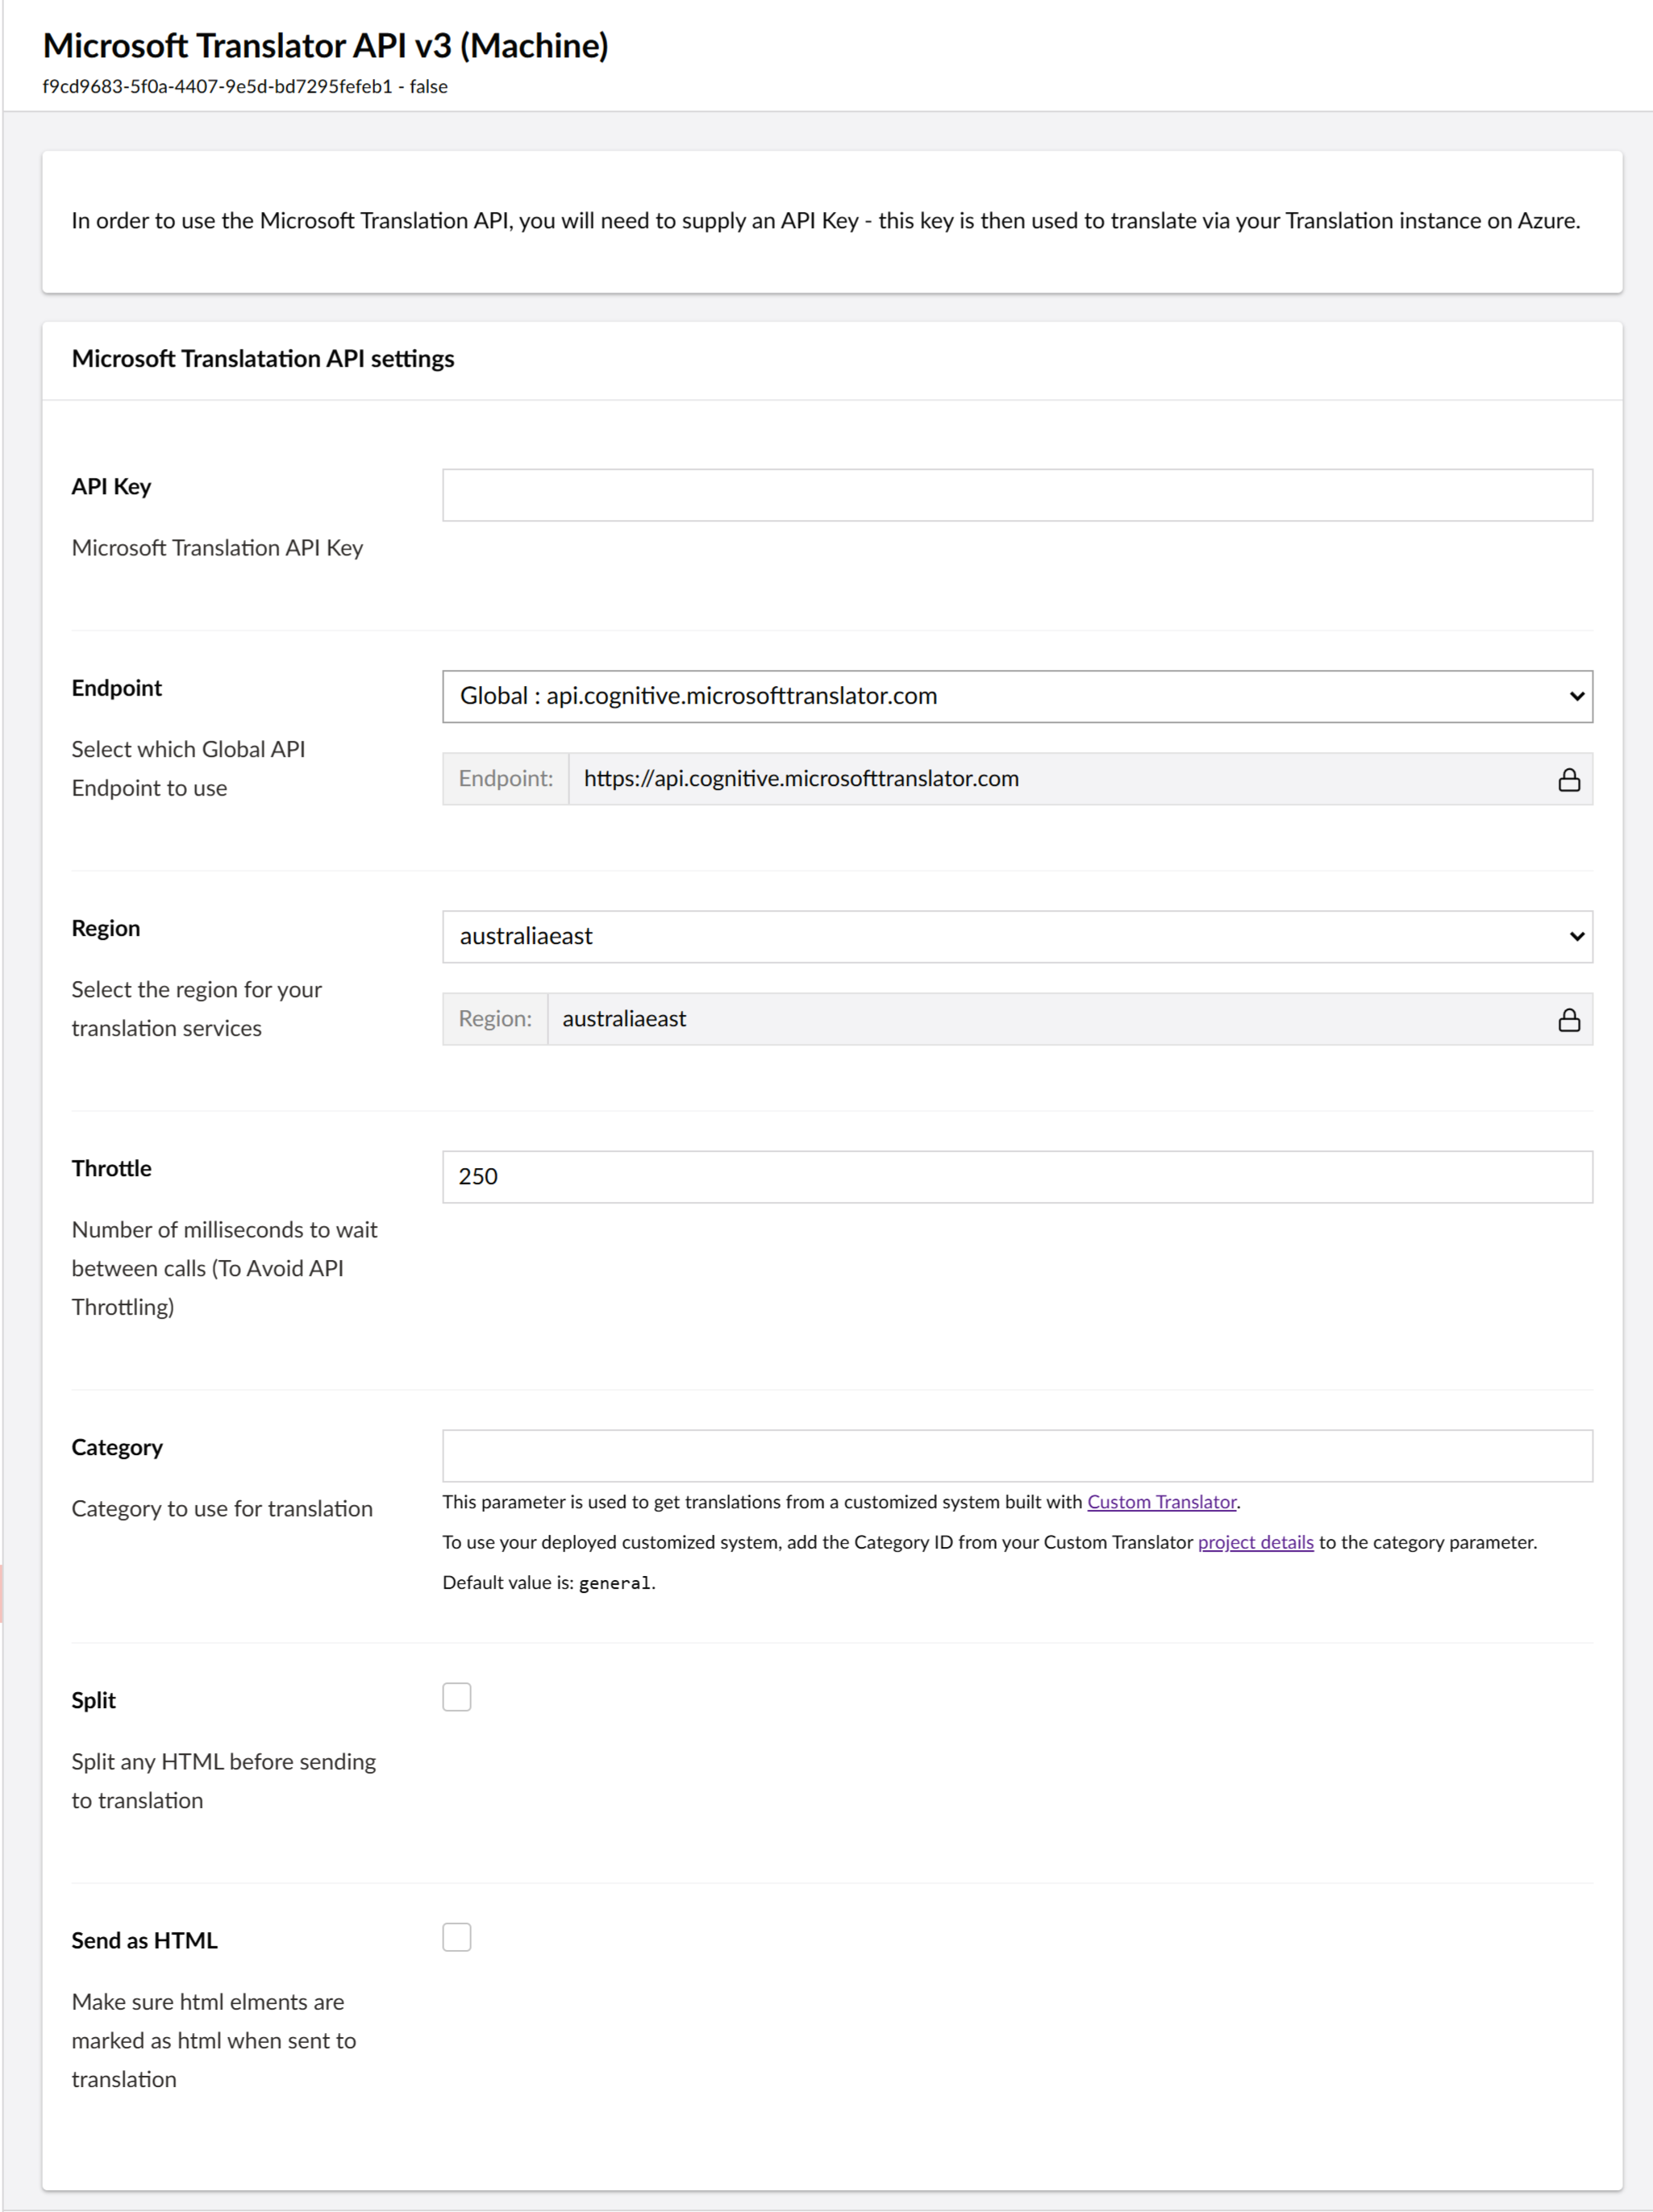
Task: Click the 'Region:' prefix label
Action: 495,1019
